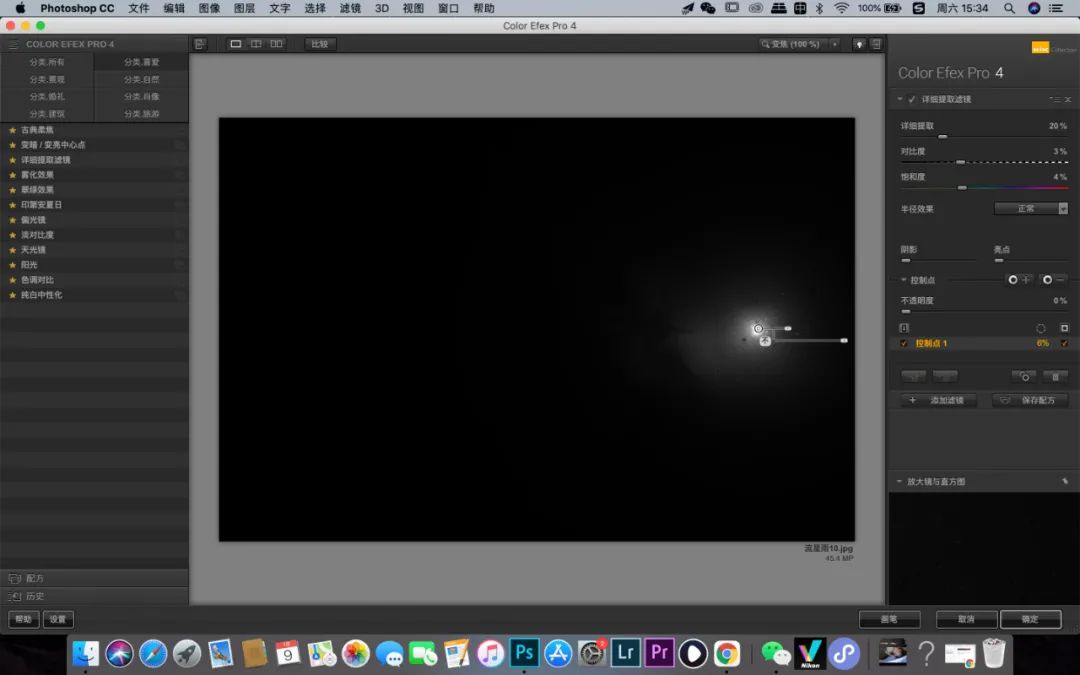Toggle favorite star for 古典柔焦
Image resolution: width=1080 pixels, height=675 pixels.
coord(12,129)
